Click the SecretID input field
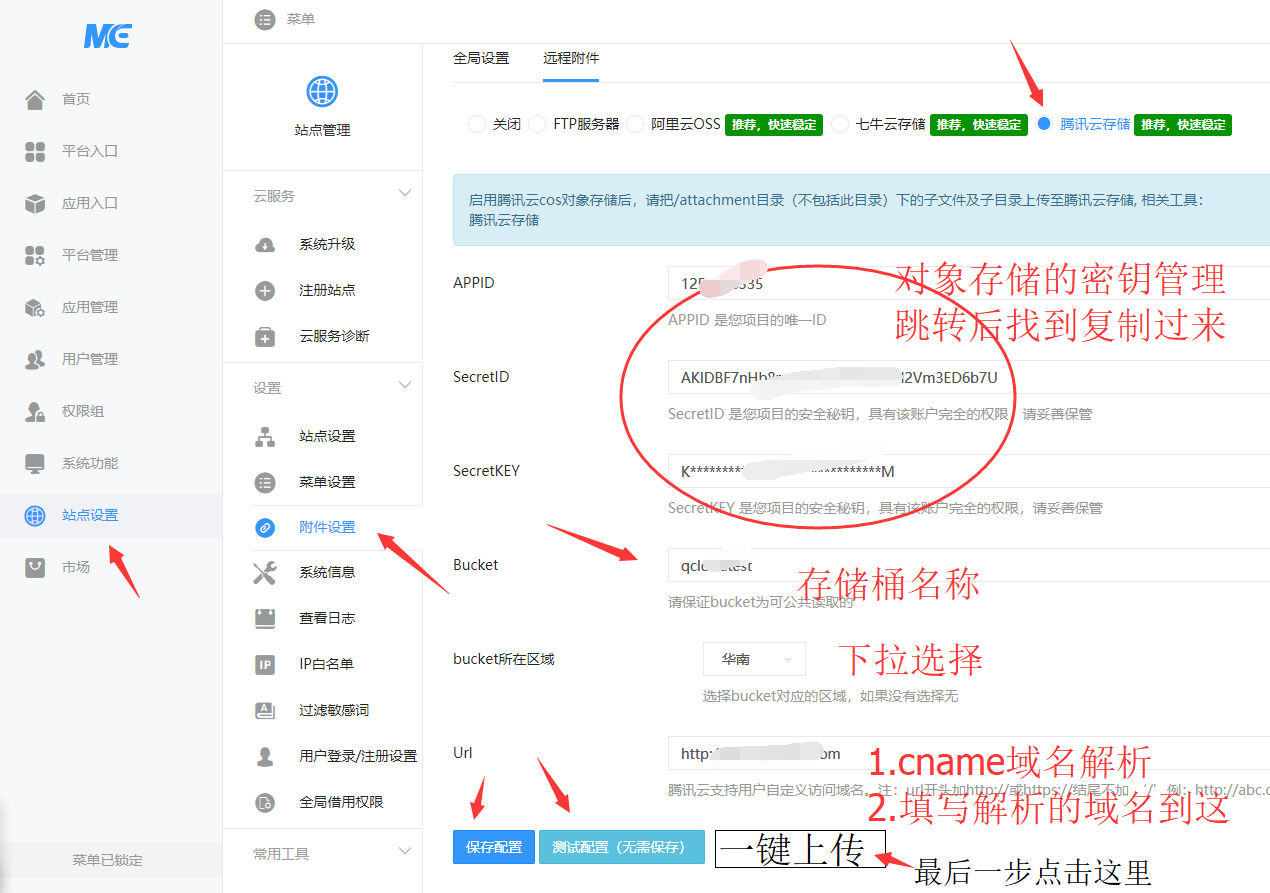The image size is (1270, 893). 969,377
